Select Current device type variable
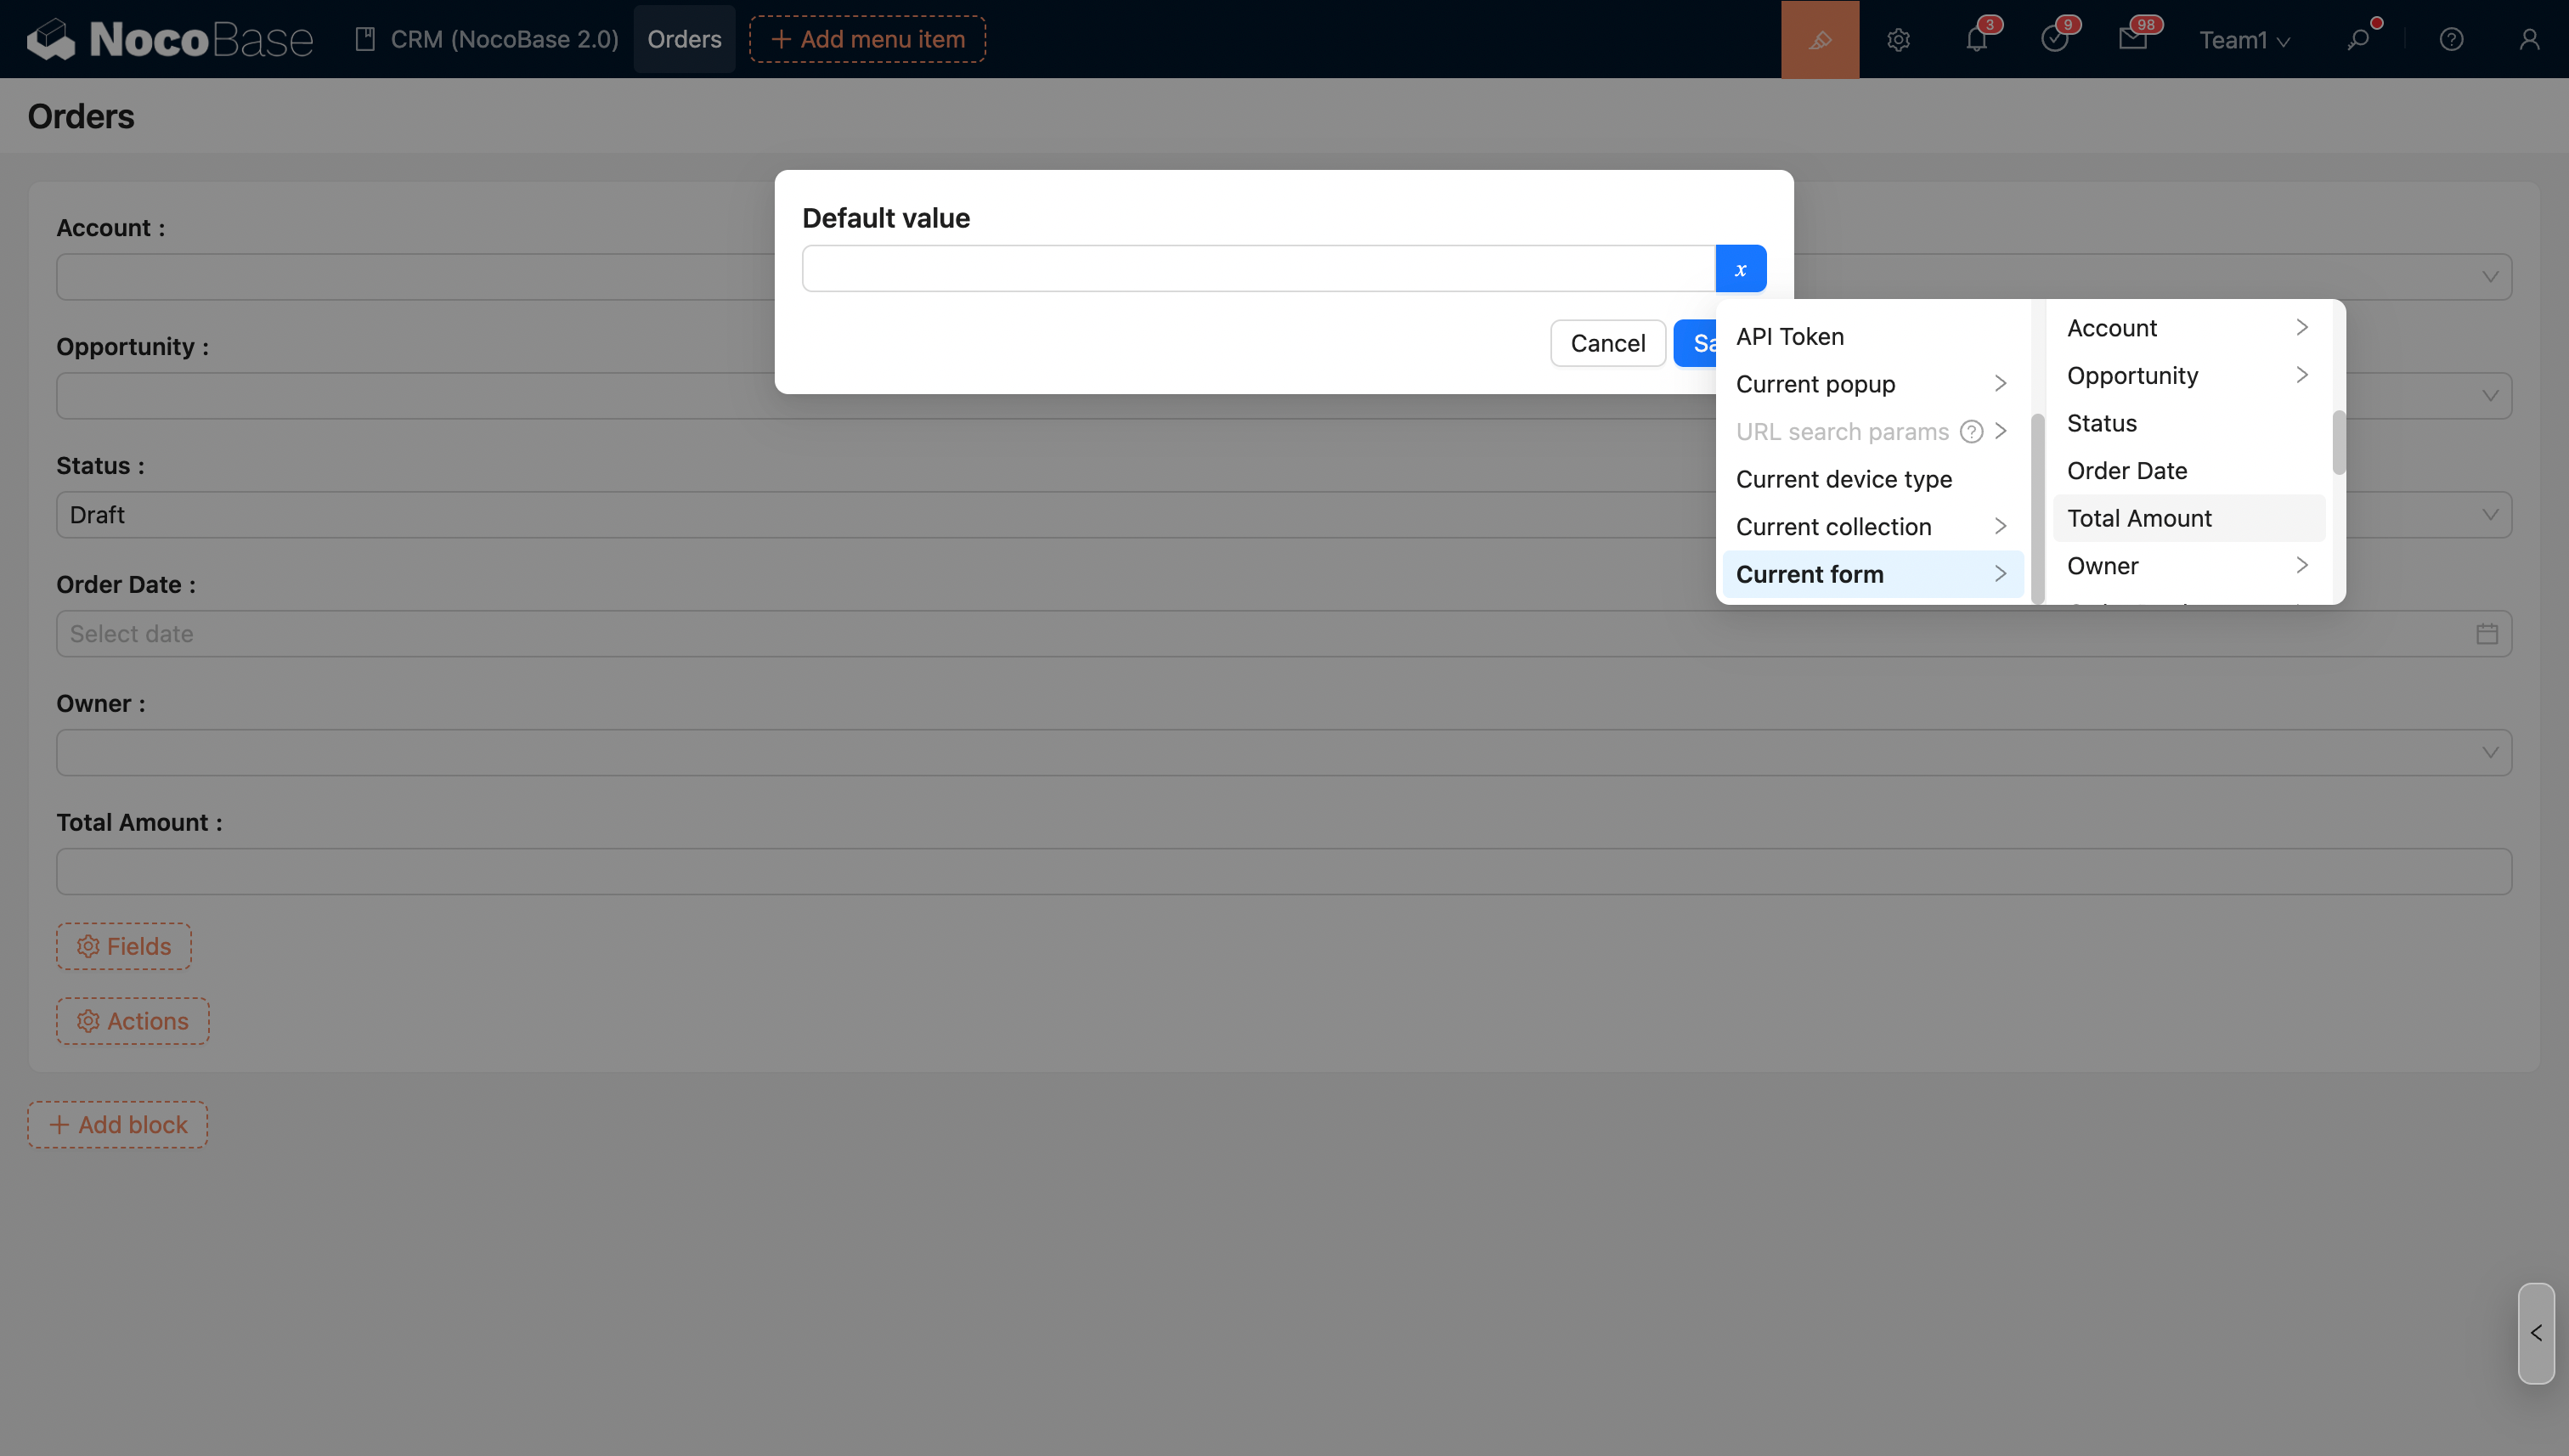Image resolution: width=2569 pixels, height=1456 pixels. click(1843, 479)
